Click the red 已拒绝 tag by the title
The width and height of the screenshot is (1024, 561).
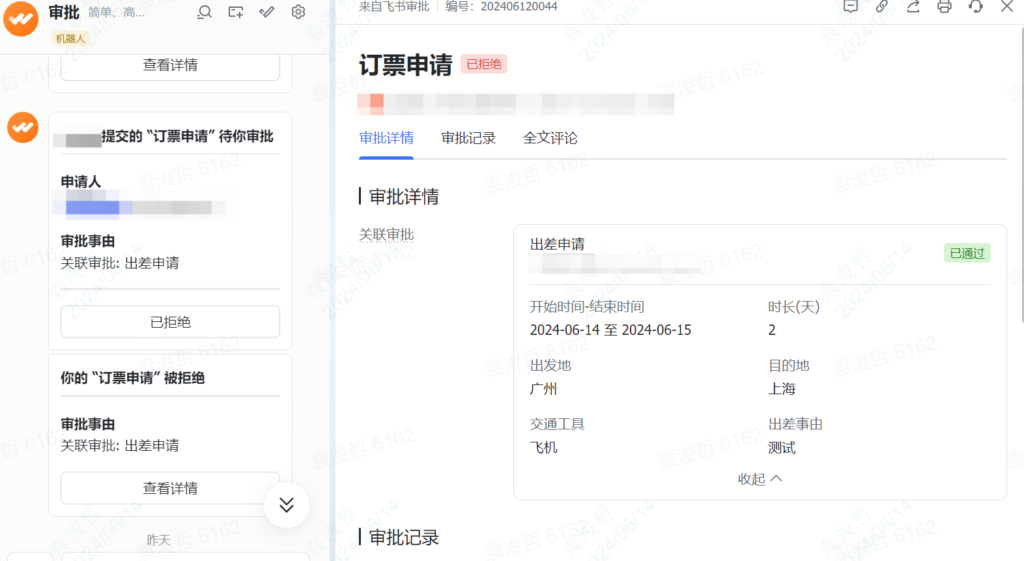[484, 64]
